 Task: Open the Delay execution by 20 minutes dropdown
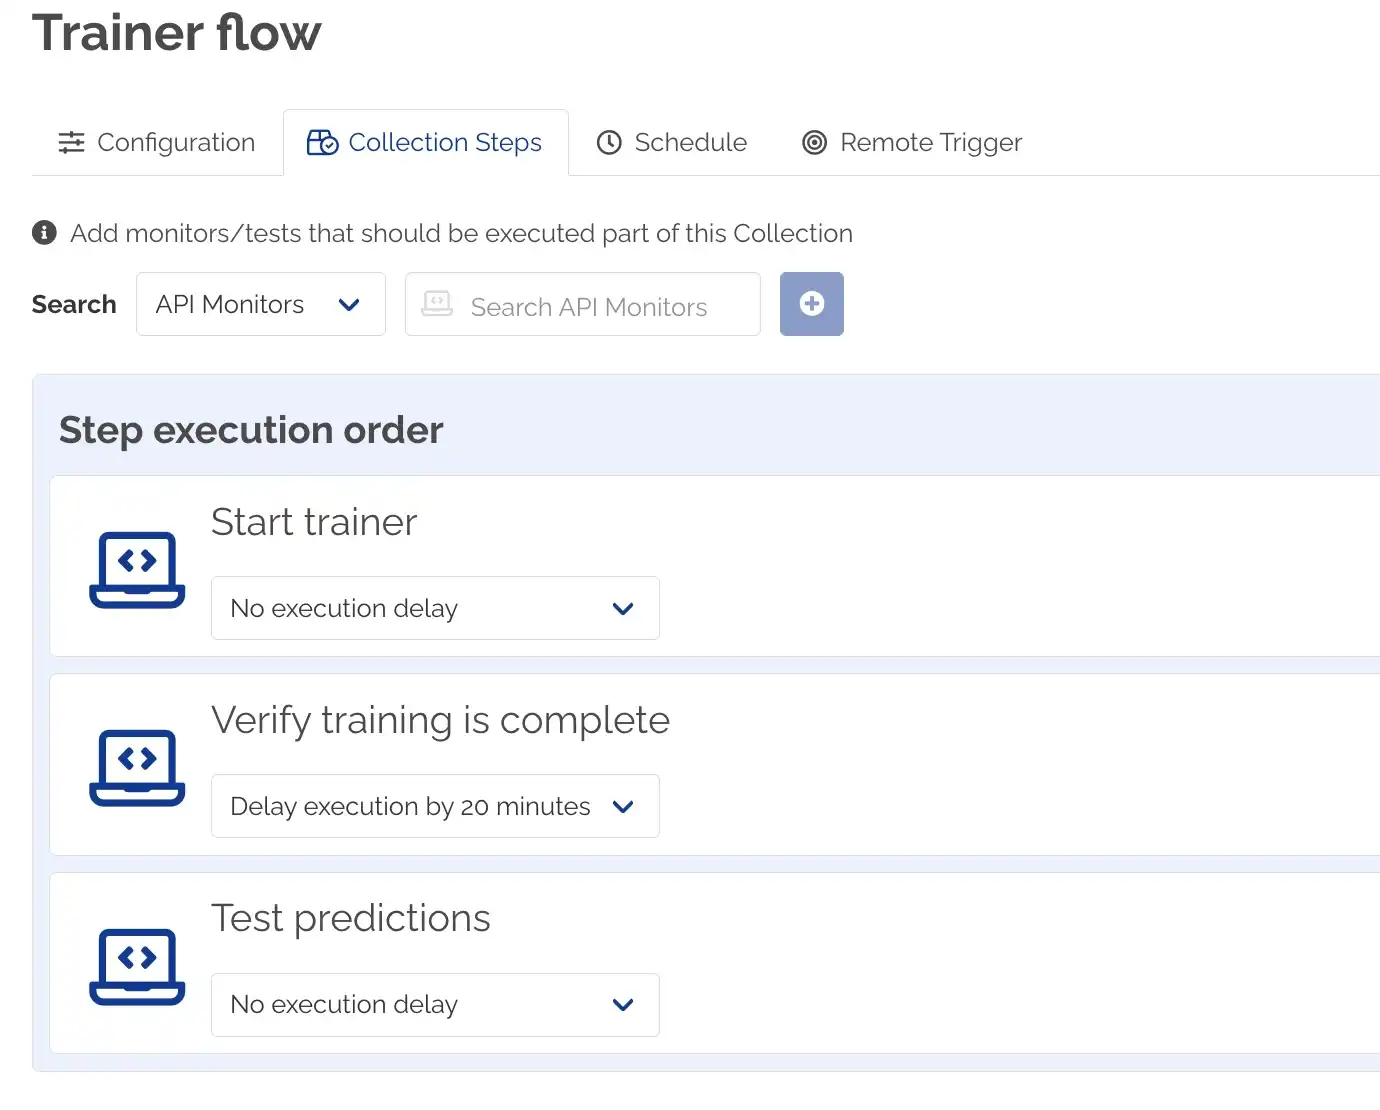click(435, 806)
